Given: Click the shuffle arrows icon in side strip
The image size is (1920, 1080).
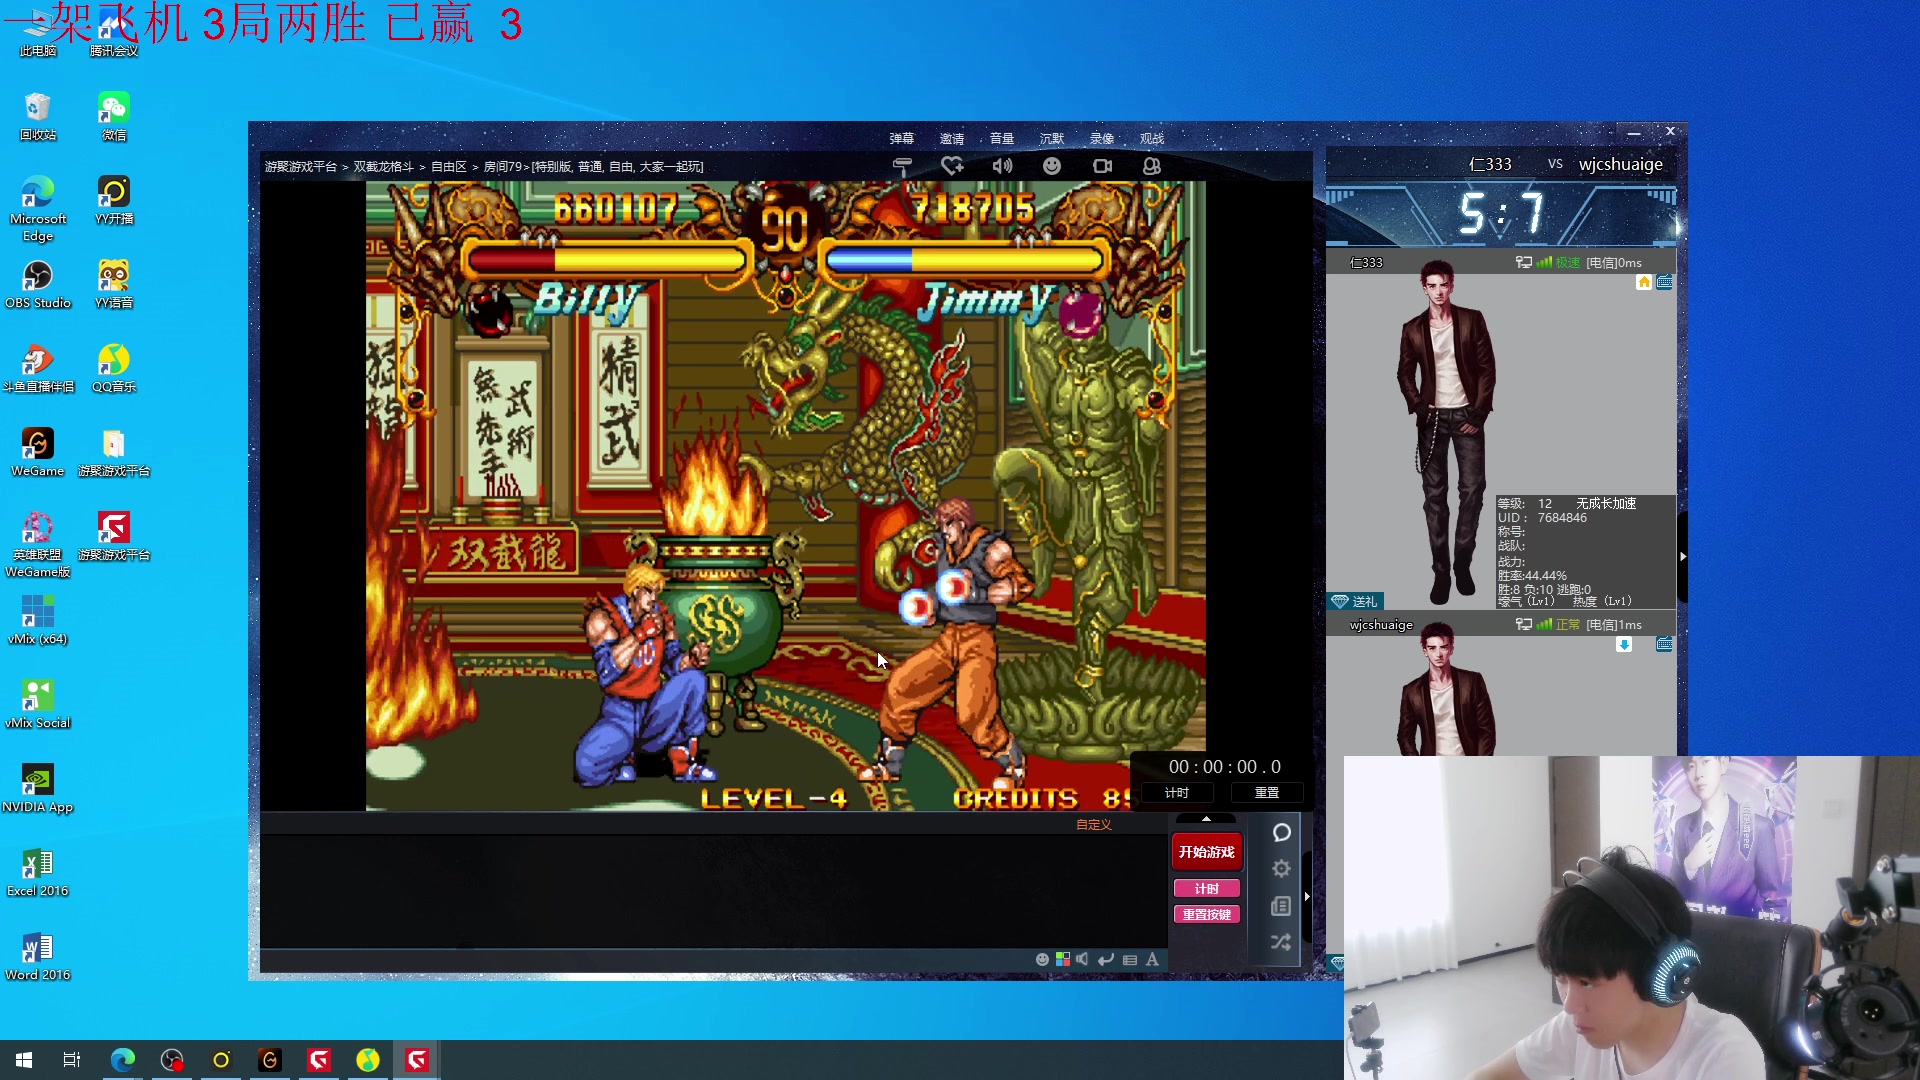Looking at the screenshot, I should click(x=1281, y=942).
